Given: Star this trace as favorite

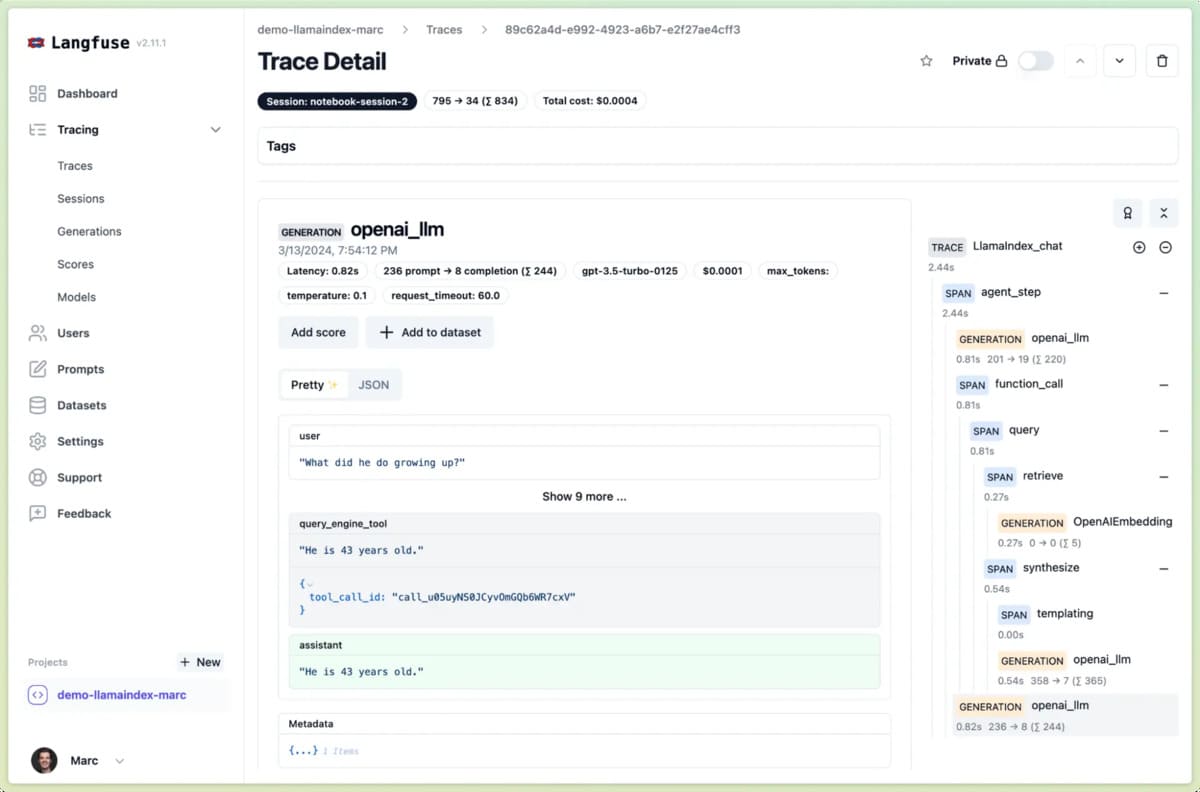Looking at the screenshot, I should 926,61.
